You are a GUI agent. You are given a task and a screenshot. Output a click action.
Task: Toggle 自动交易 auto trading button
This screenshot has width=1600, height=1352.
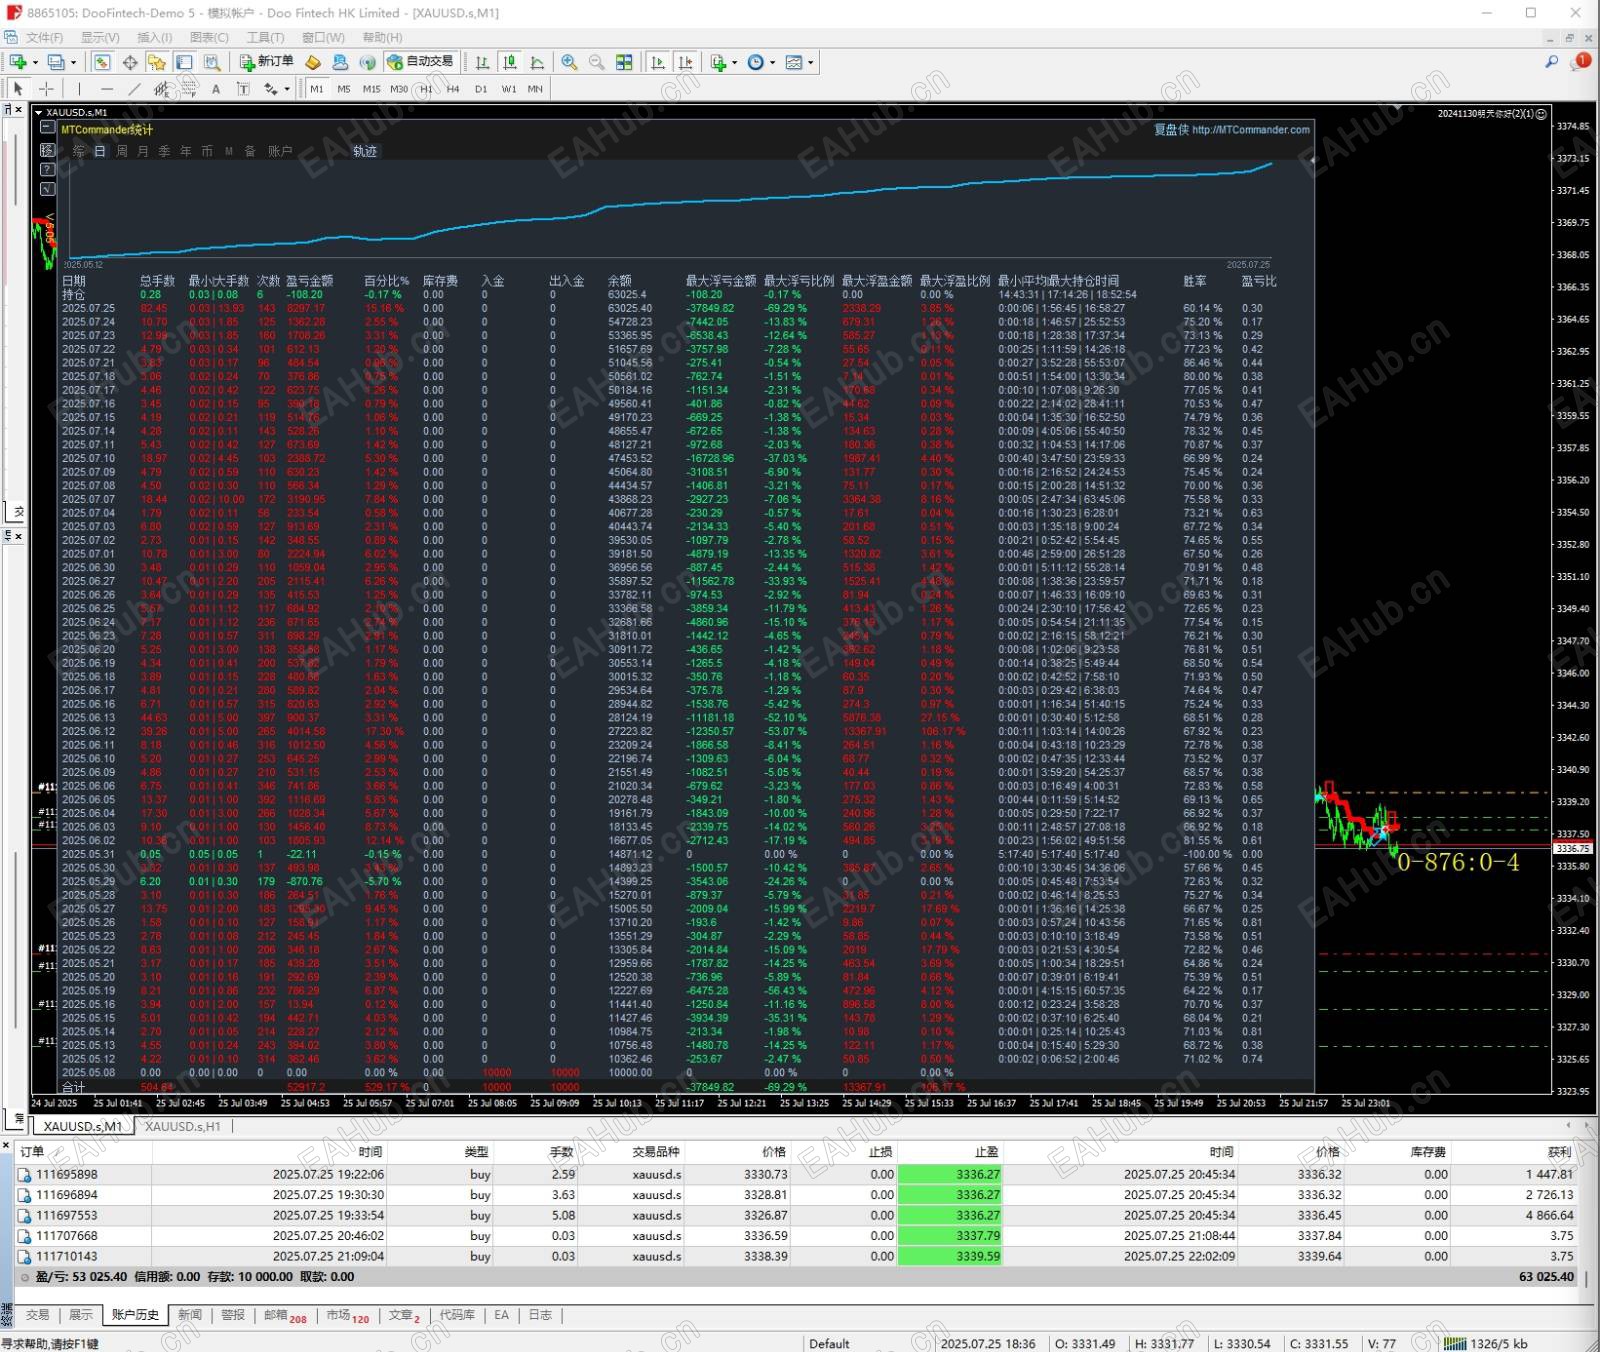coord(421,62)
